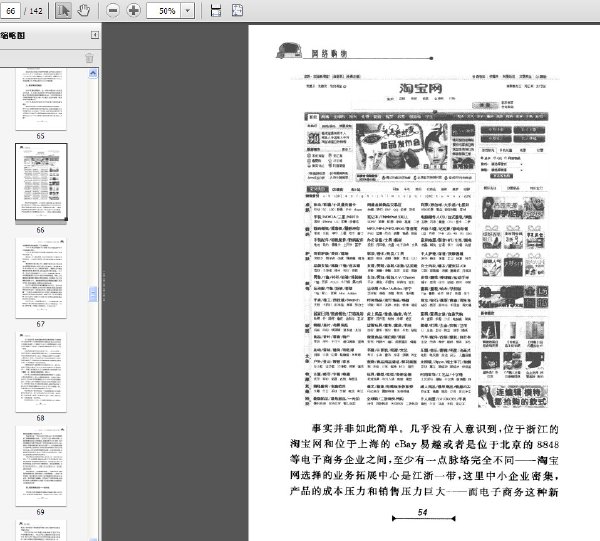Zoom in with the plus button
600x541 pixels.
pos(133,10)
